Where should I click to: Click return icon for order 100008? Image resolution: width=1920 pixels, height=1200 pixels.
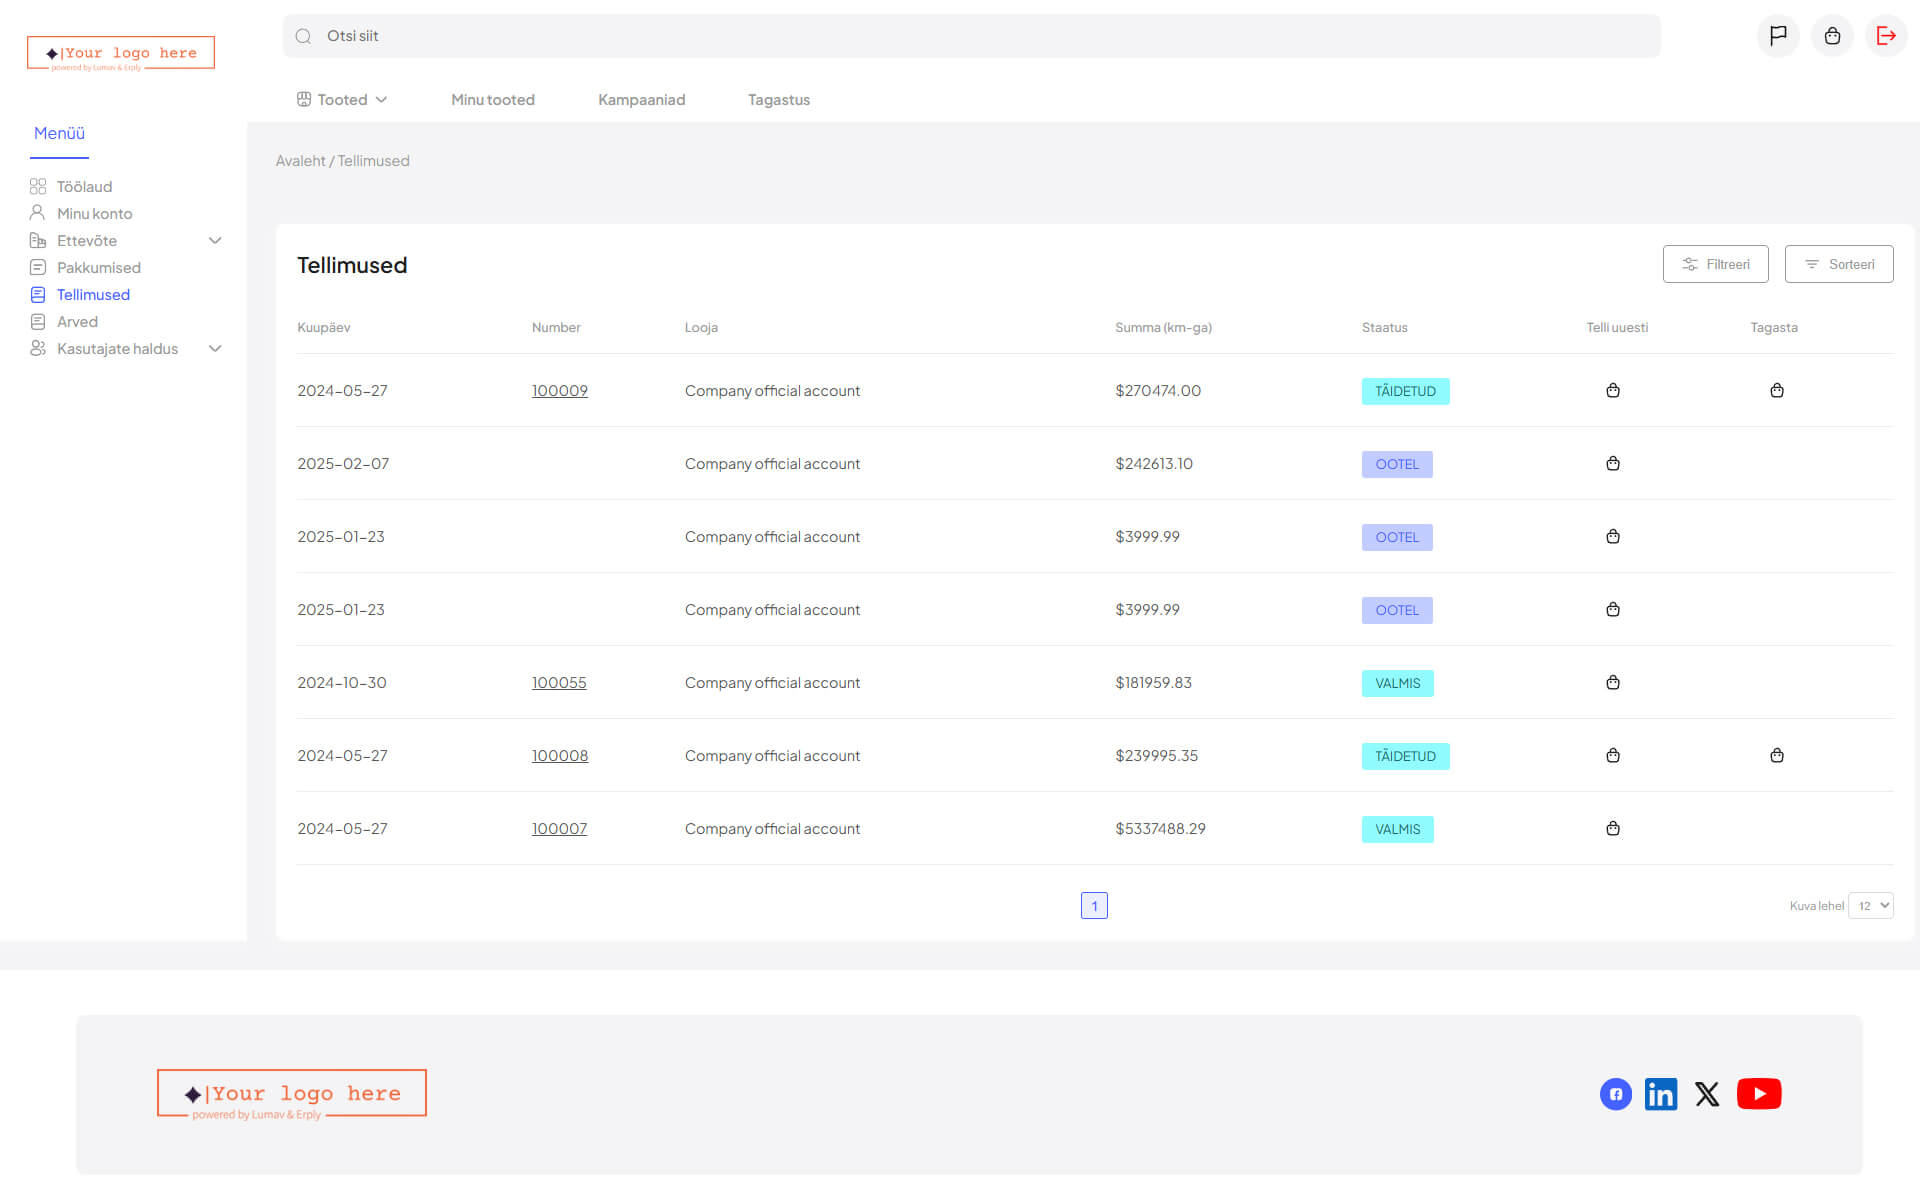(1776, 756)
